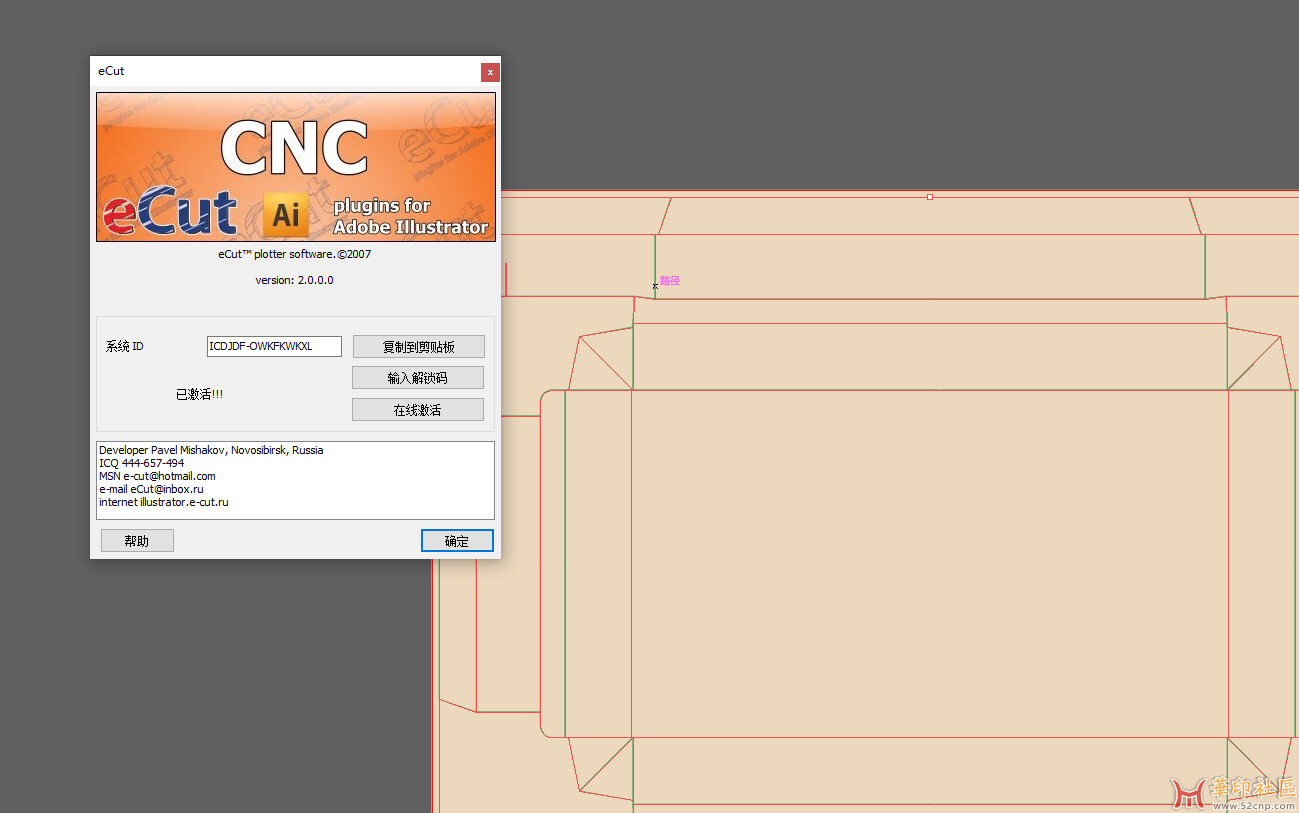This screenshot has height=813, width=1299.
Task: Click 'internet illustrator.e-cut.ru' line
Action: pos(164,502)
